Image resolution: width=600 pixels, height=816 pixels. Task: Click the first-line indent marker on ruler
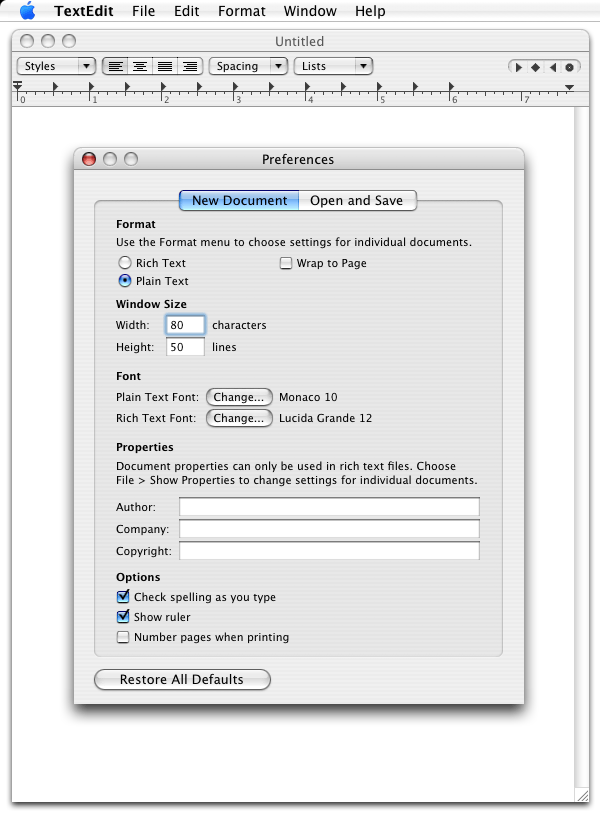pyautogui.click(x=18, y=84)
